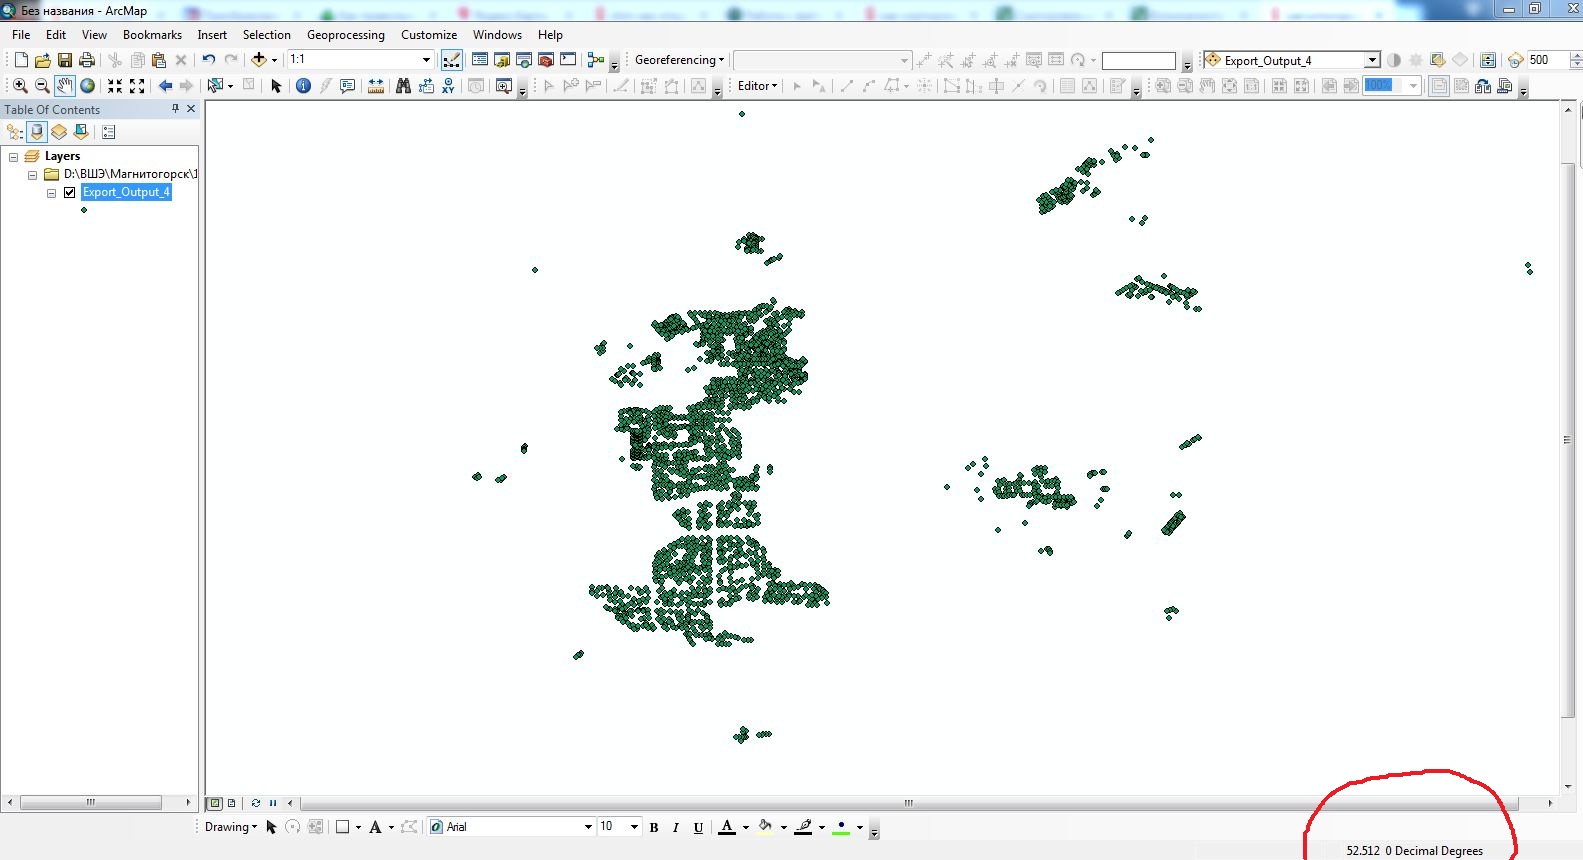
Task: Open the Georeferencing dropdown button
Action: click(x=679, y=60)
